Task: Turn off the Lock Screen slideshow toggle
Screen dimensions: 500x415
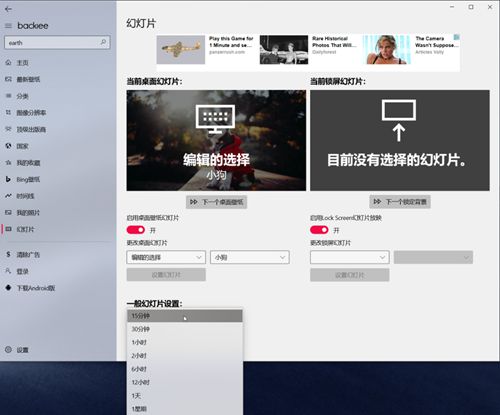Action: (x=319, y=230)
